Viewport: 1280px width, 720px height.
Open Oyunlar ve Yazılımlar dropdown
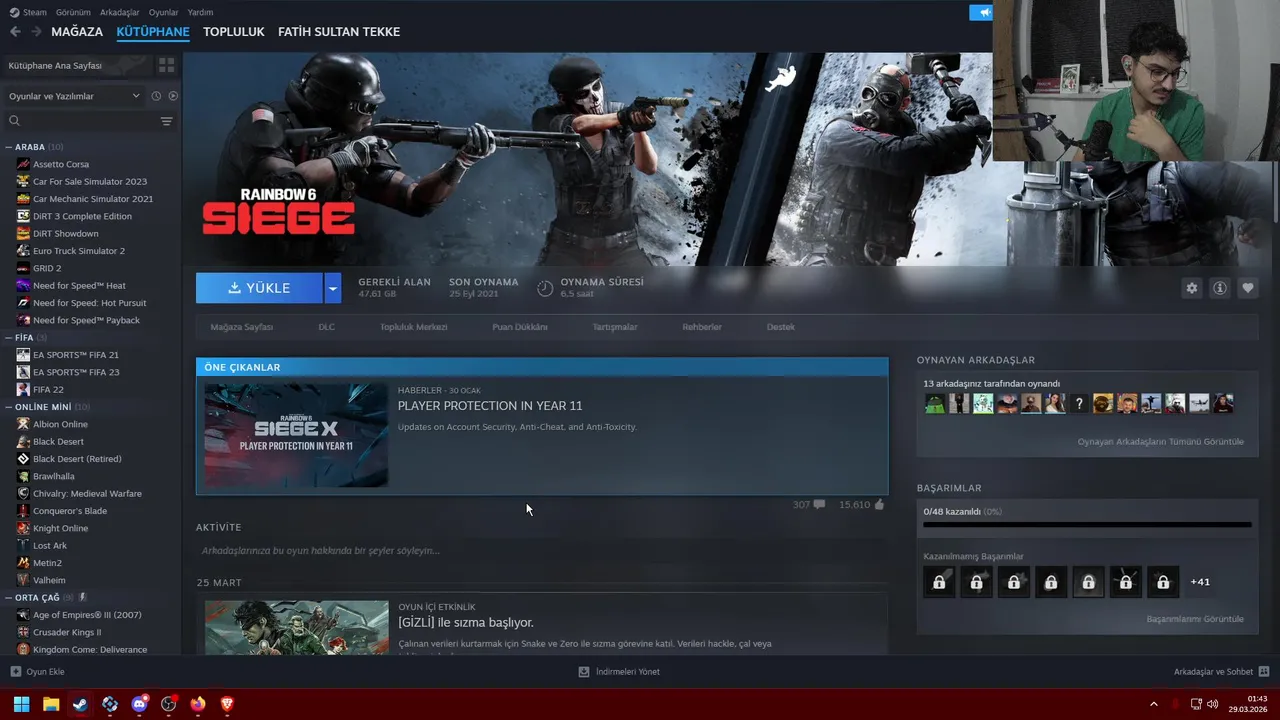75,96
